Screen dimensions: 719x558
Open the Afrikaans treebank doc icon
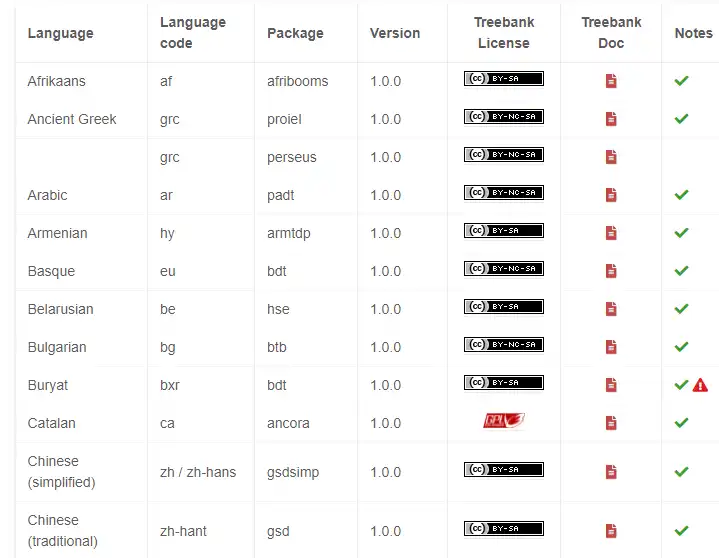[611, 81]
